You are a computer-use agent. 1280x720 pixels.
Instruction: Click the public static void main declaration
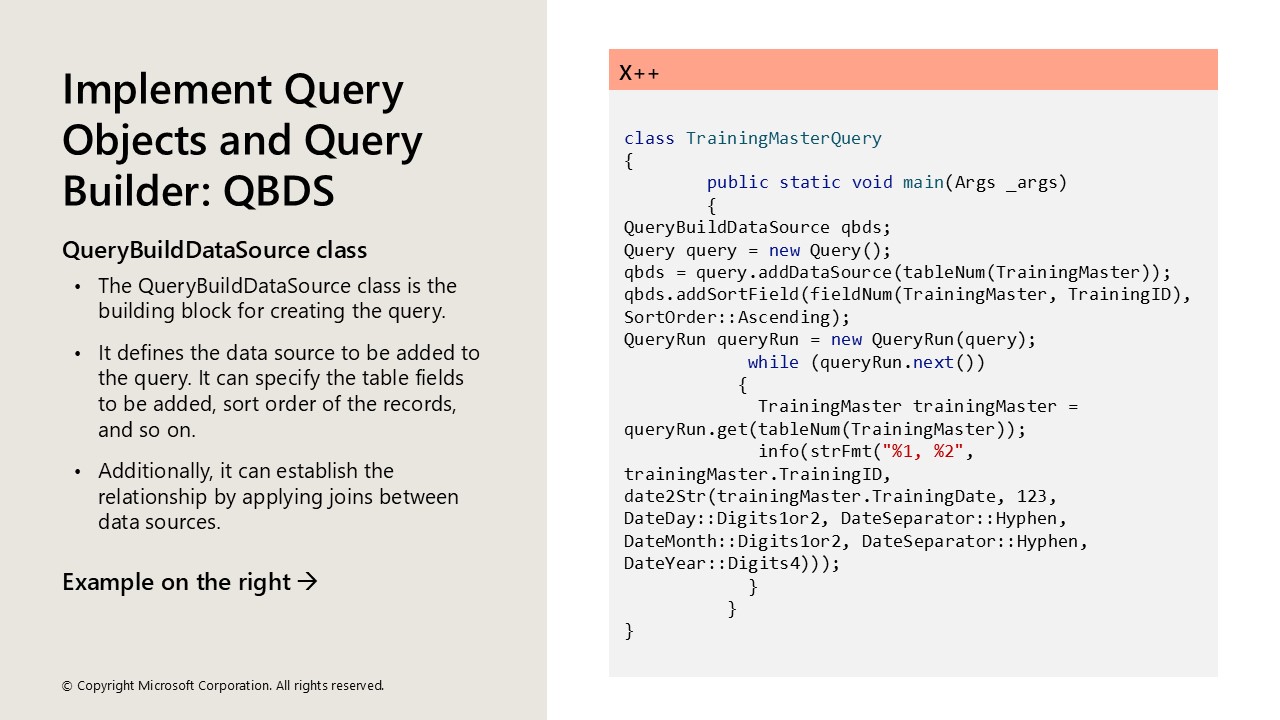pyautogui.click(x=886, y=182)
